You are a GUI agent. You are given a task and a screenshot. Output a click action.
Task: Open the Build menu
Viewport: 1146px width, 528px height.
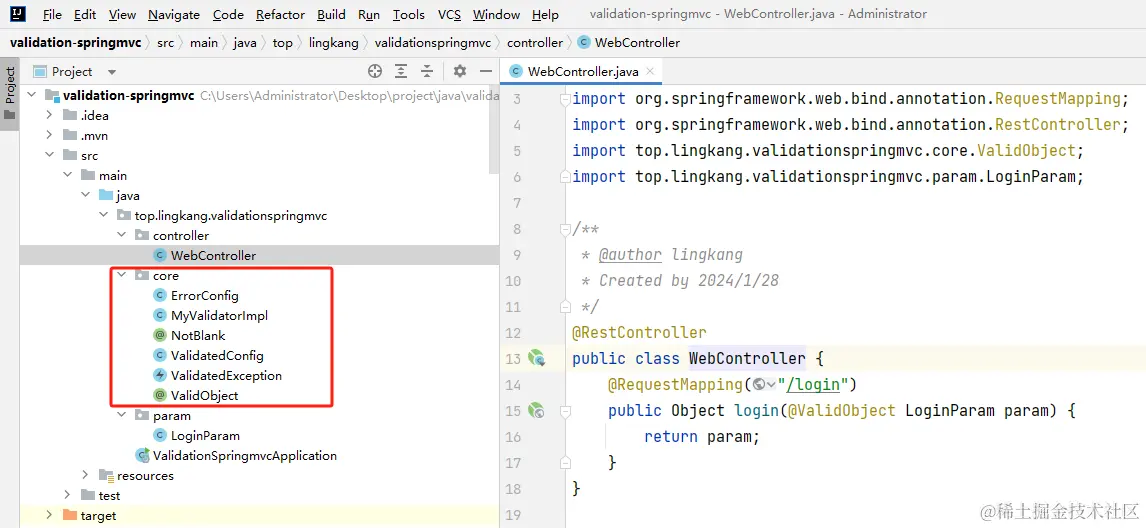pos(331,15)
